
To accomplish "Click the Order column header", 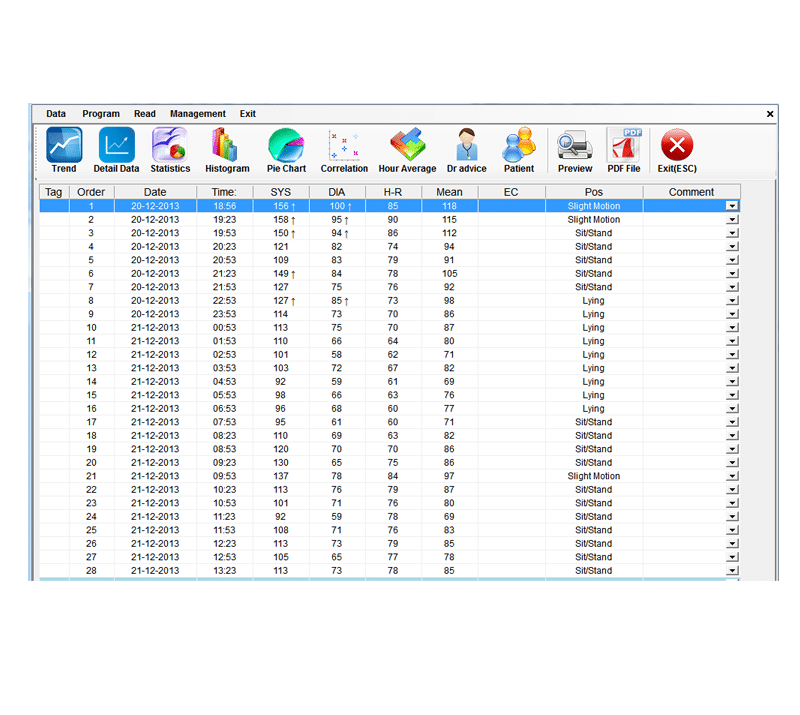I will point(91,192).
